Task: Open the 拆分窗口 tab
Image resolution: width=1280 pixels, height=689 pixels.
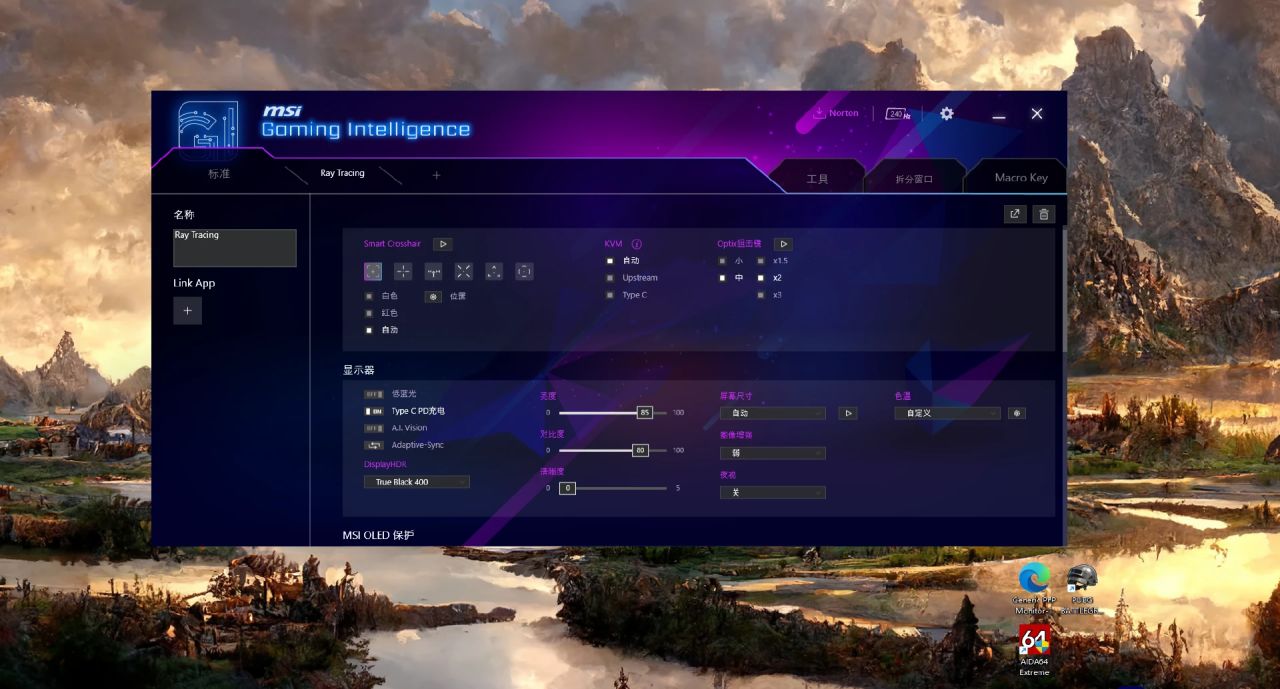Action: click(x=914, y=178)
